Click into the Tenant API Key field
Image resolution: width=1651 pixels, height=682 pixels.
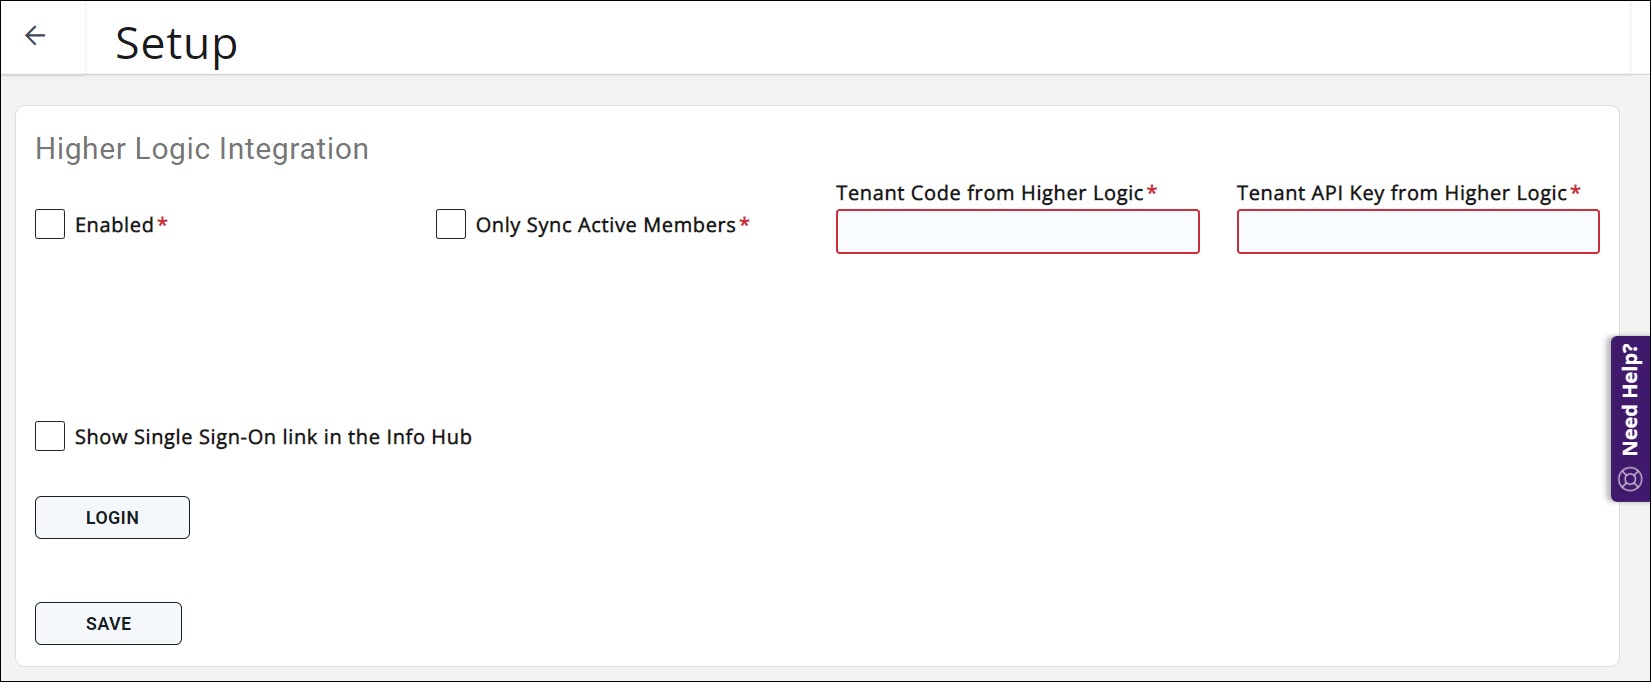[x=1417, y=231]
